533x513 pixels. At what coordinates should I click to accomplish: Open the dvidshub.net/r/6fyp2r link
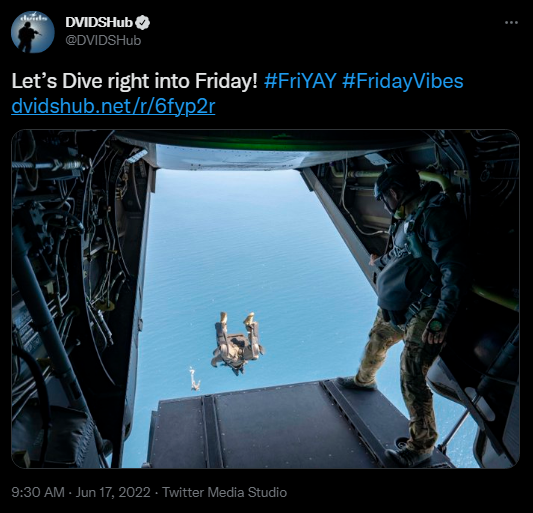(x=113, y=106)
